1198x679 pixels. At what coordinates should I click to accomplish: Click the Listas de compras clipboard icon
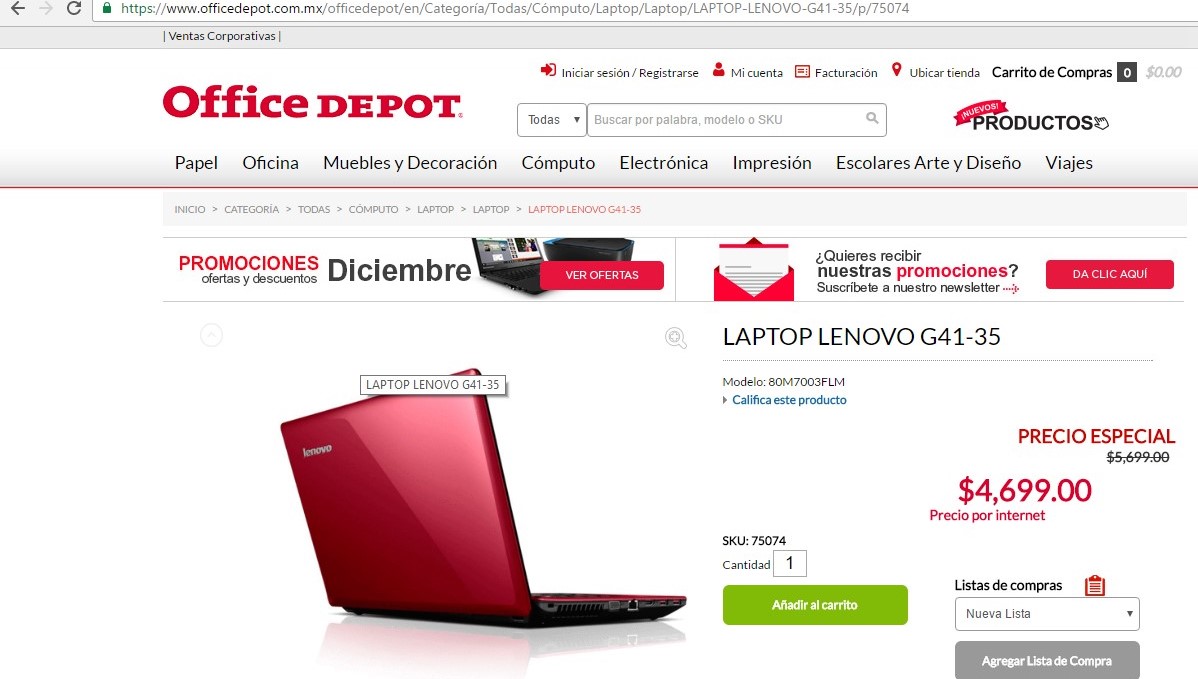click(x=1095, y=585)
